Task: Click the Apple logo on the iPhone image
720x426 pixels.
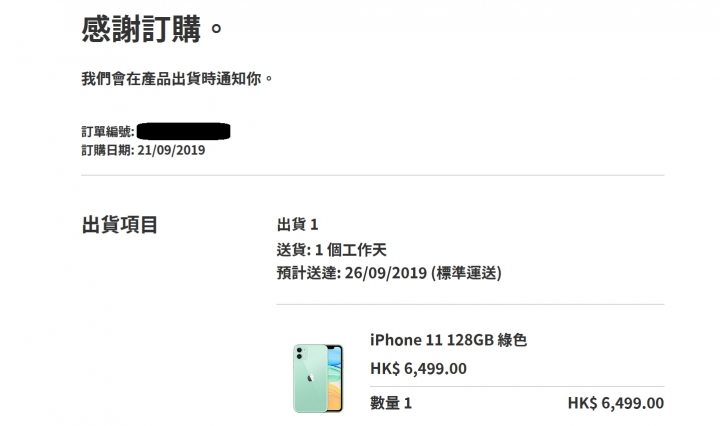Action: (x=310, y=378)
